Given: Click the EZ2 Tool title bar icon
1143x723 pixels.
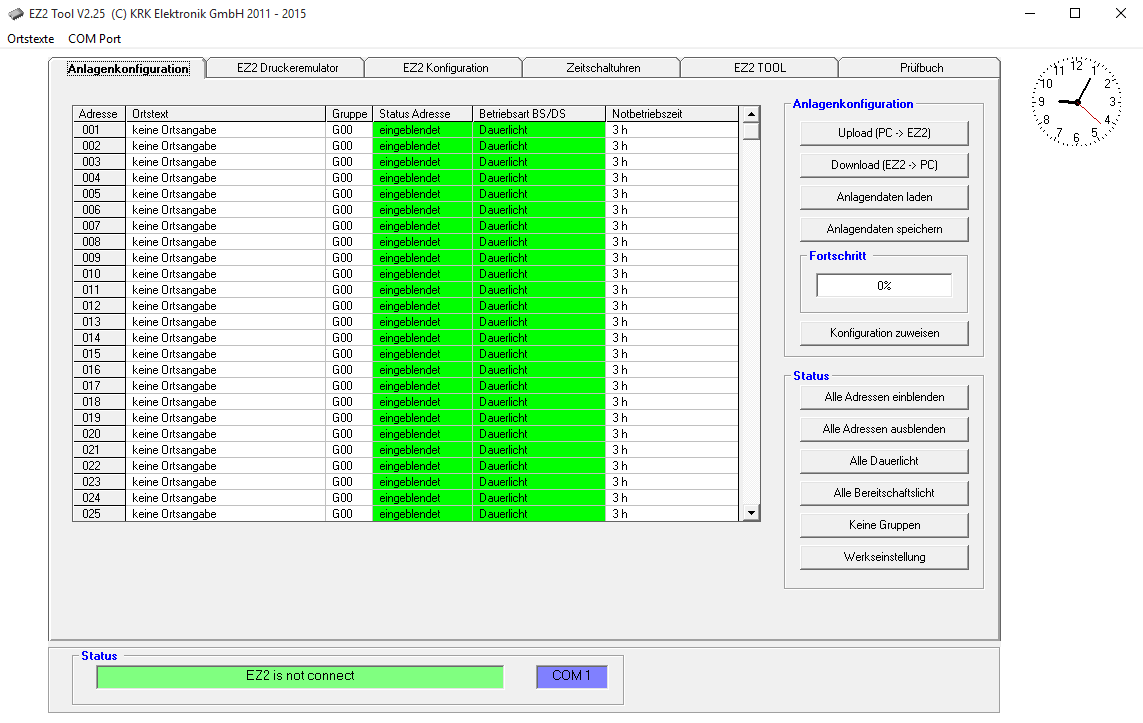Looking at the screenshot, I should click(x=16, y=14).
